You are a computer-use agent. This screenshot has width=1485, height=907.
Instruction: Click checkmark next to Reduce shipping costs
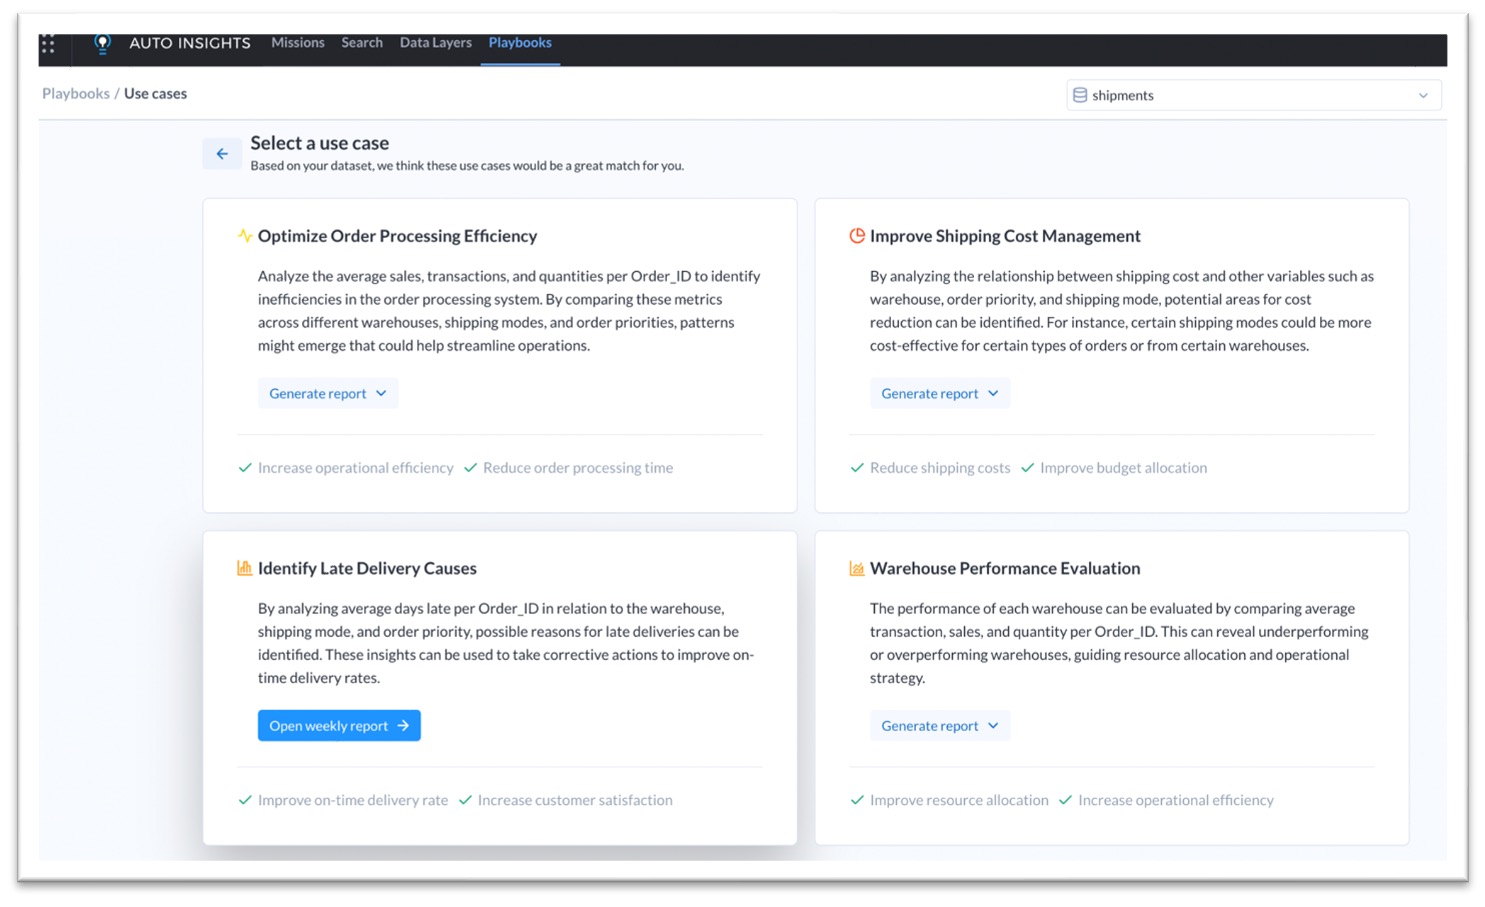point(857,468)
